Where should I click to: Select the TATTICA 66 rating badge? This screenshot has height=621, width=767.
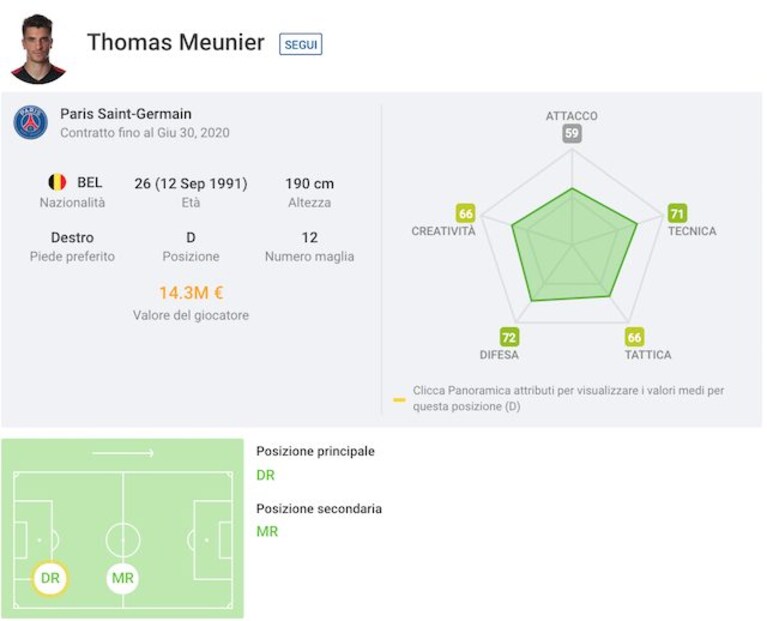(634, 337)
